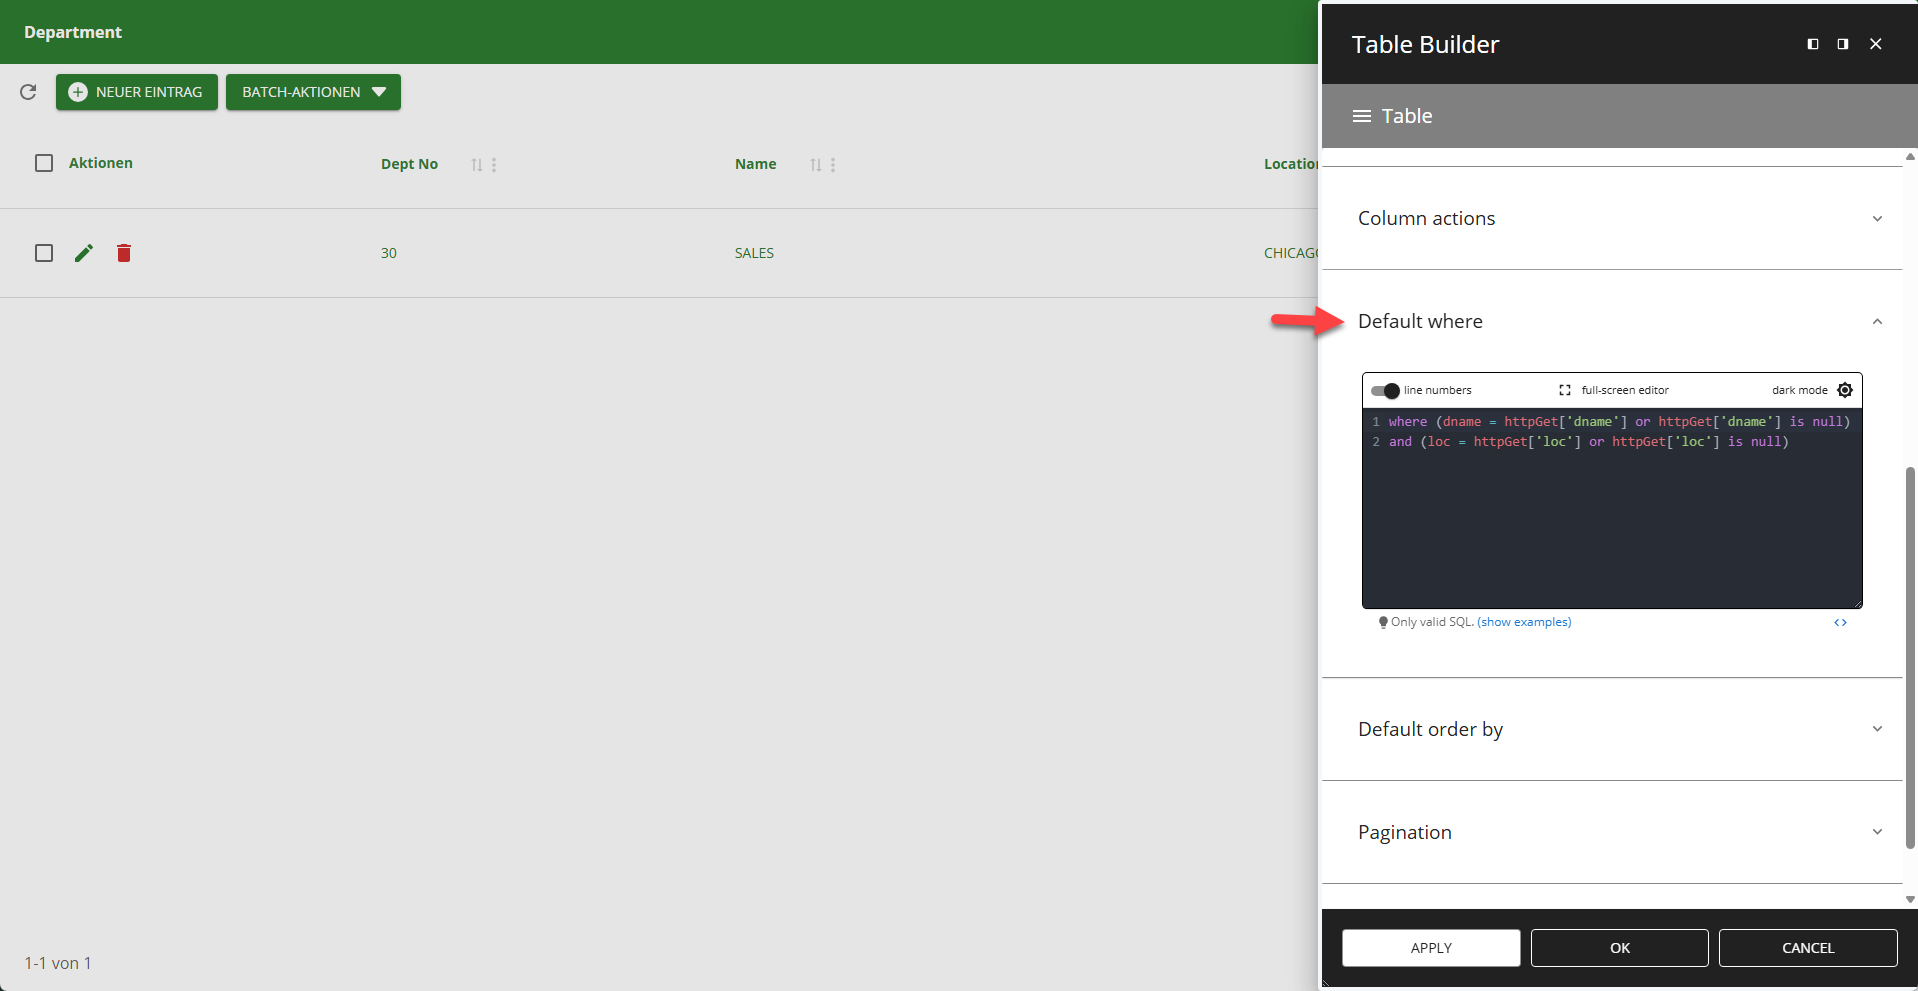Click the code snippet icon below the SQL editor
Image resolution: width=1918 pixels, height=991 pixels.
[1841, 622]
